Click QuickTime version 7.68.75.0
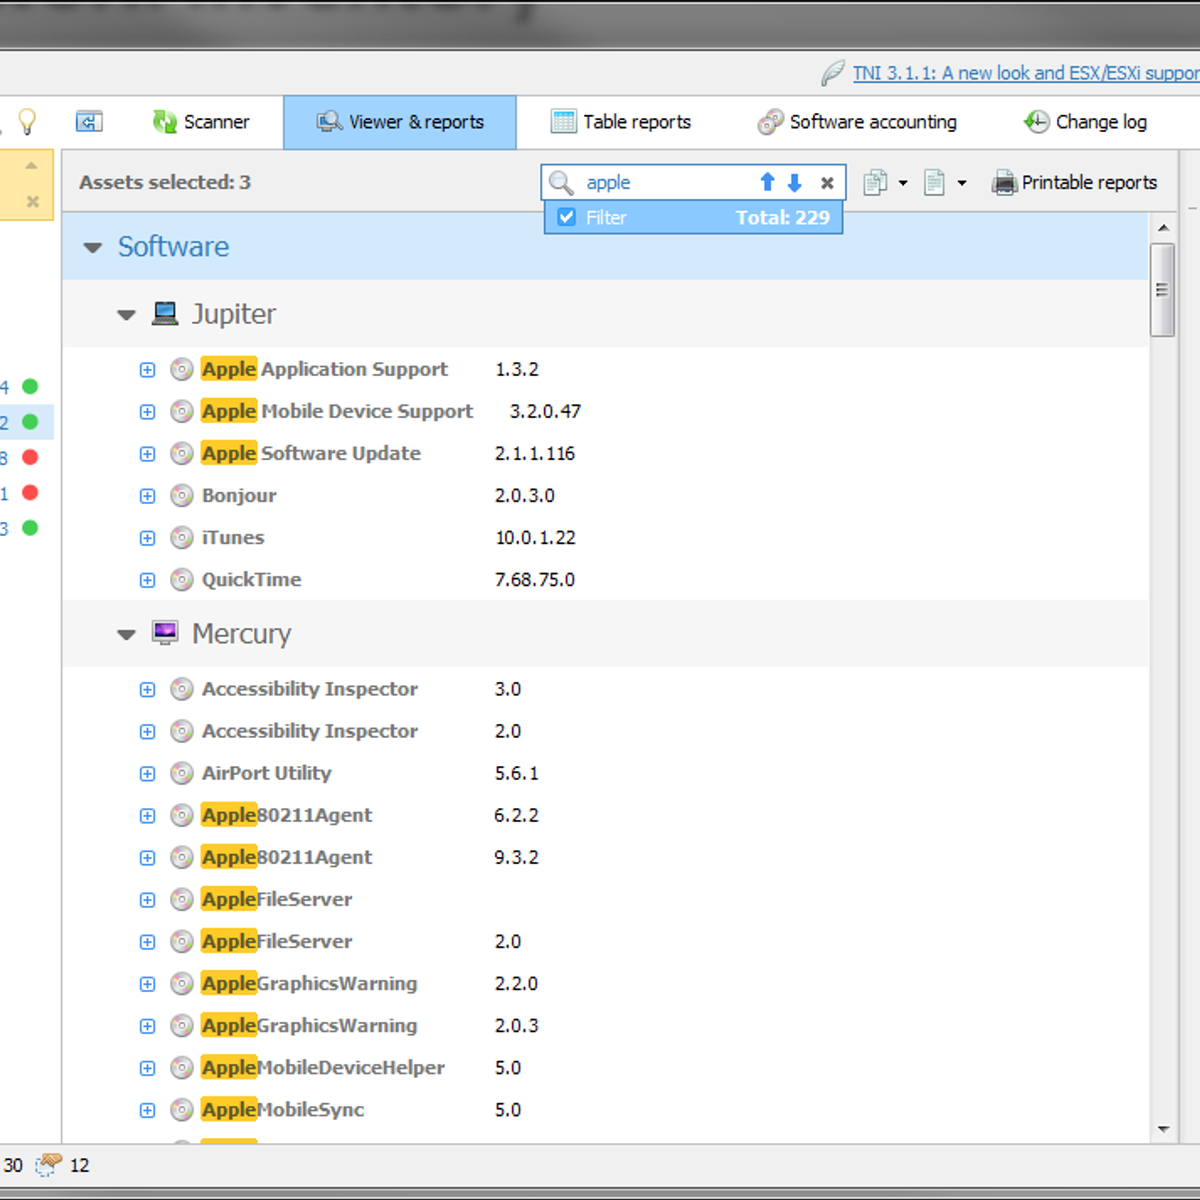Image resolution: width=1200 pixels, height=1200 pixels. 535,580
